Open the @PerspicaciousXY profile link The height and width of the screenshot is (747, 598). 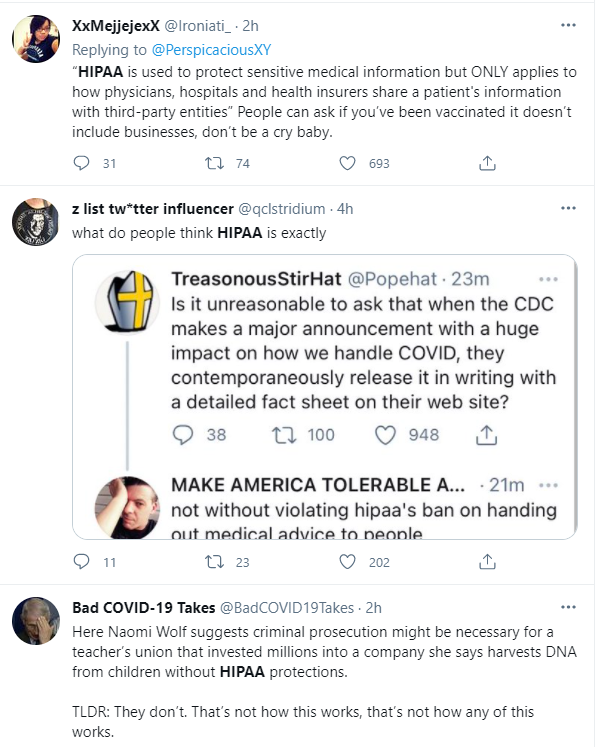(x=212, y=50)
